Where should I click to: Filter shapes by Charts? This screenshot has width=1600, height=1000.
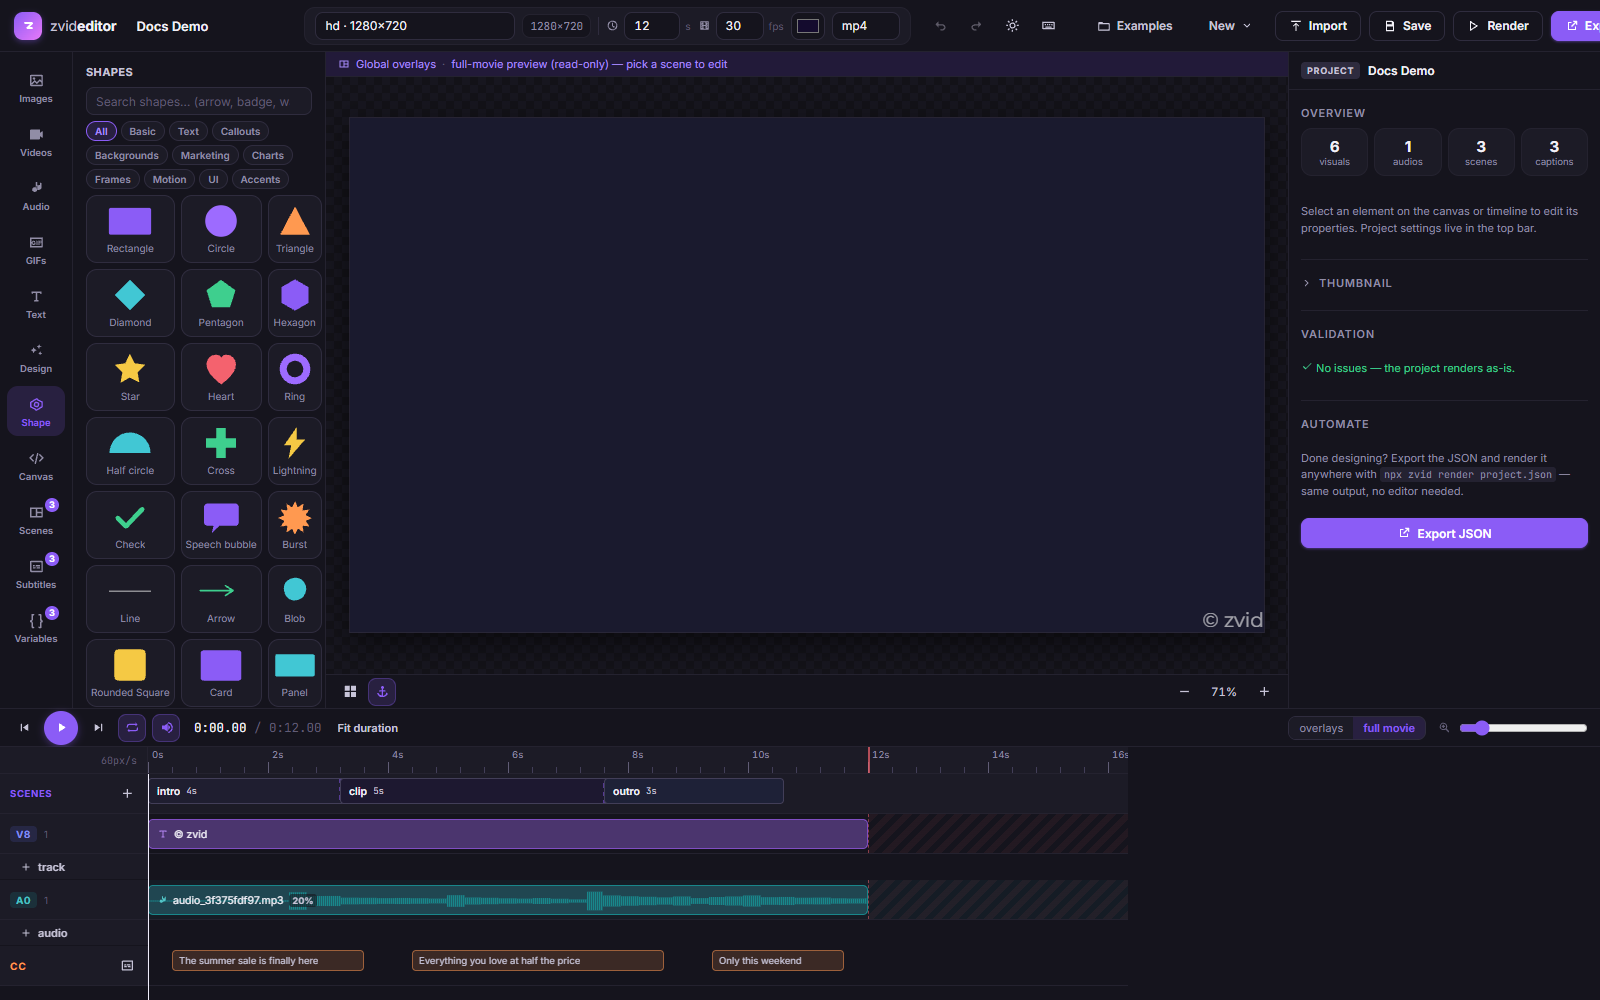click(x=268, y=155)
